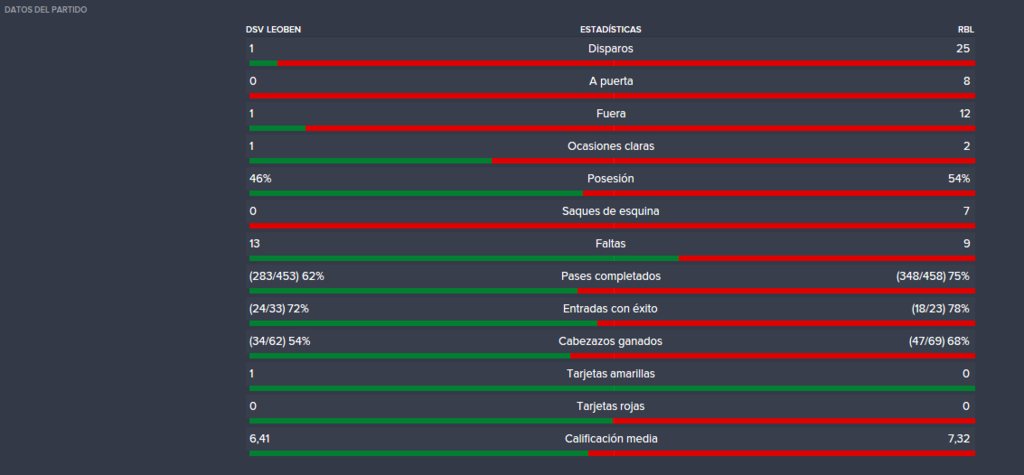1024x475 pixels.
Task: Click the green Posesión bar segment
Action: [416, 193]
